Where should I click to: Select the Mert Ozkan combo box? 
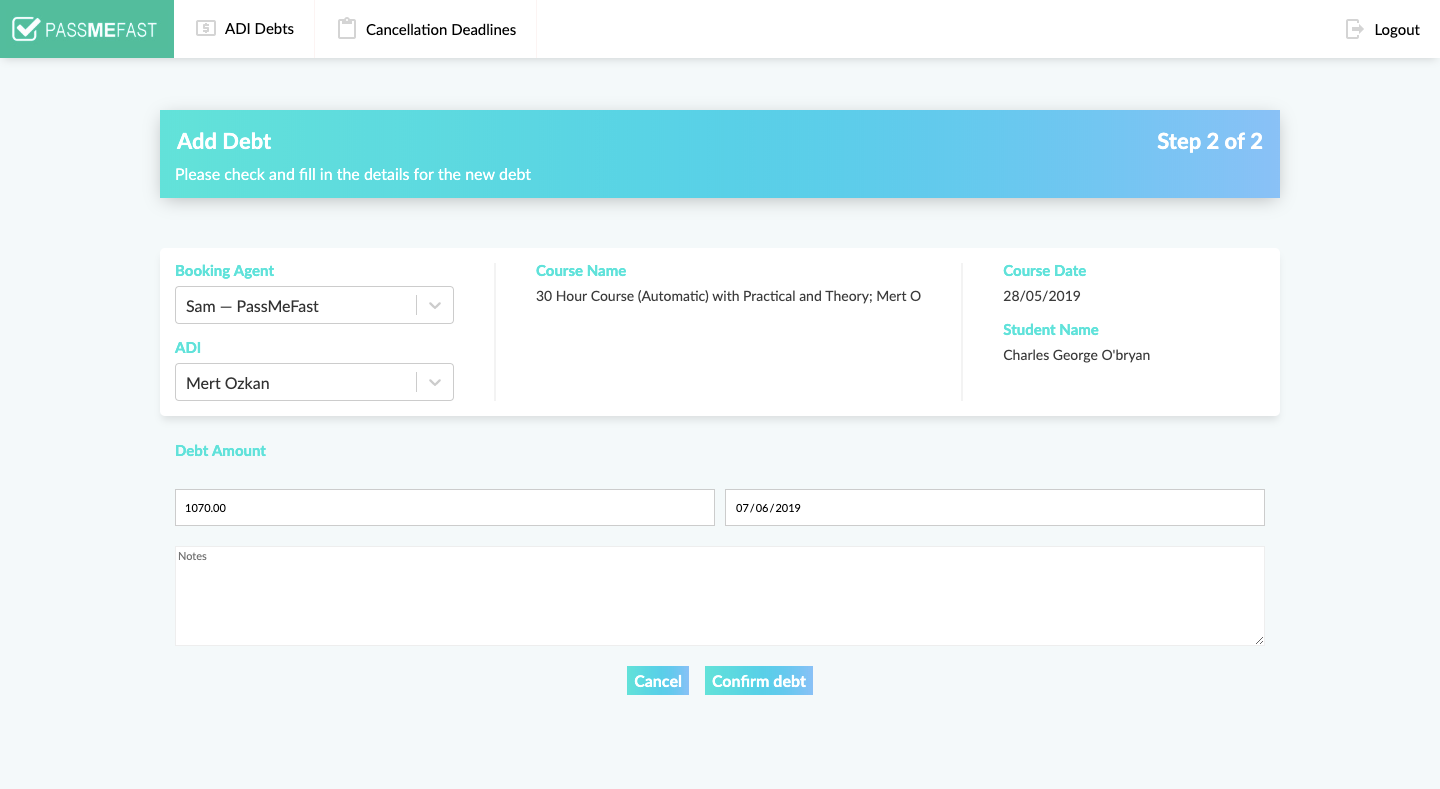coord(314,382)
